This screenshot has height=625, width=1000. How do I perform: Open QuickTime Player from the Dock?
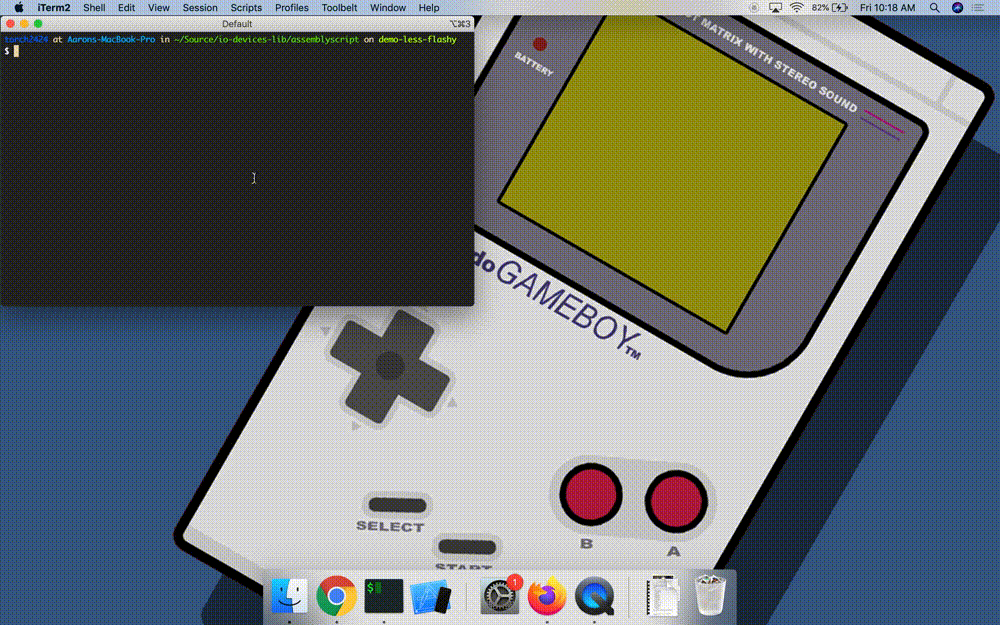[x=594, y=596]
